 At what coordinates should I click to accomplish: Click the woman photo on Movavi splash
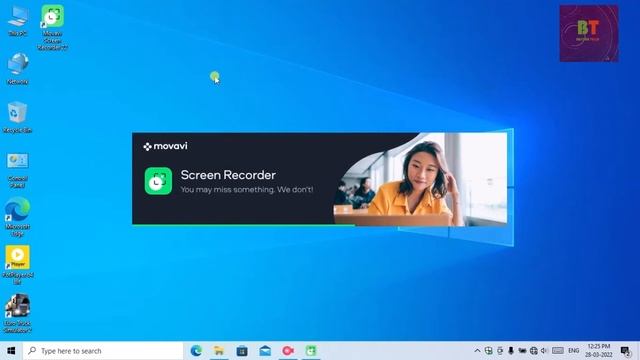pyautogui.click(x=420, y=179)
